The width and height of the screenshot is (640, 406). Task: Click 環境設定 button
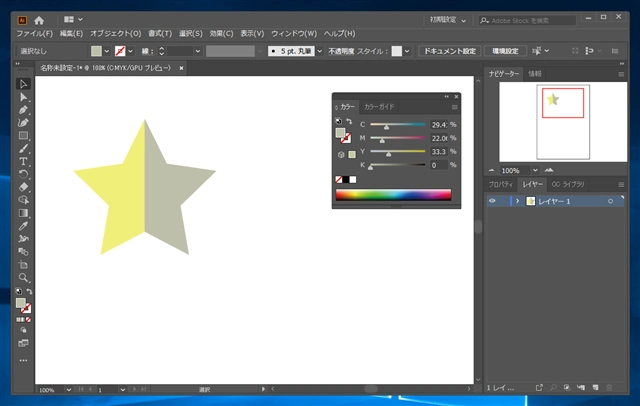(x=505, y=51)
